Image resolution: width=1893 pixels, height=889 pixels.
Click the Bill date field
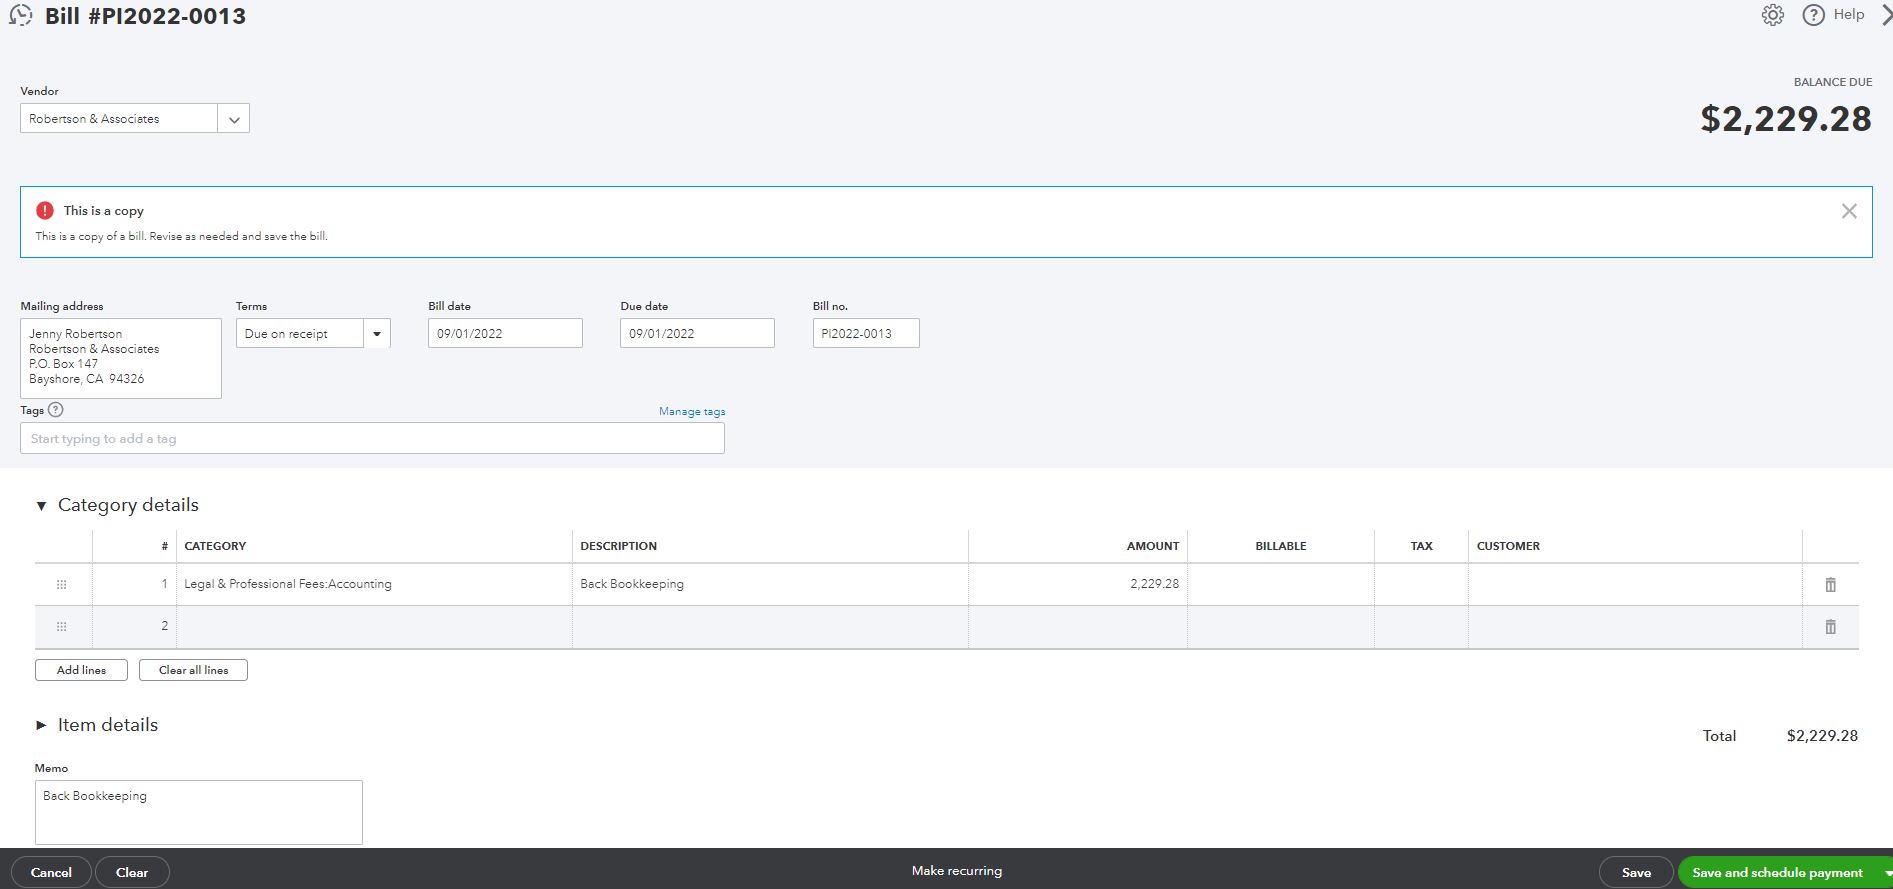505,334
